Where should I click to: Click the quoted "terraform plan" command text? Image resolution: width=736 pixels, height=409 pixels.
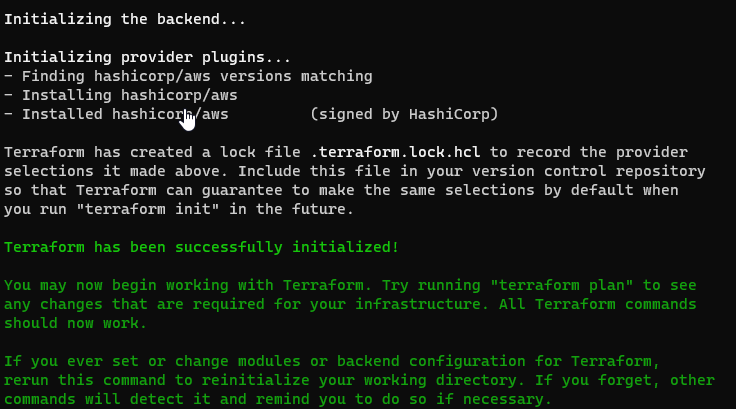[562, 286]
